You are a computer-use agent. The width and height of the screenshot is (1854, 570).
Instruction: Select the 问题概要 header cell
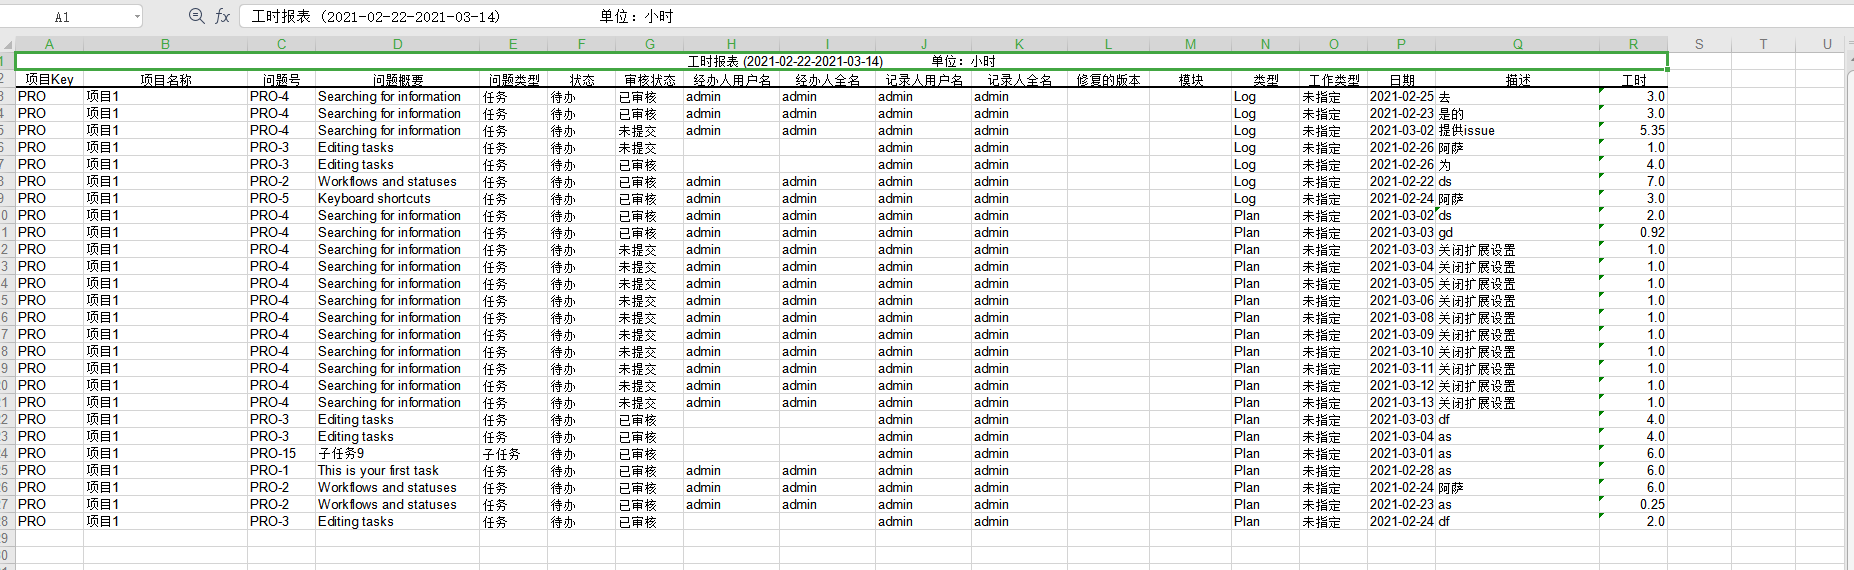[x=397, y=80]
